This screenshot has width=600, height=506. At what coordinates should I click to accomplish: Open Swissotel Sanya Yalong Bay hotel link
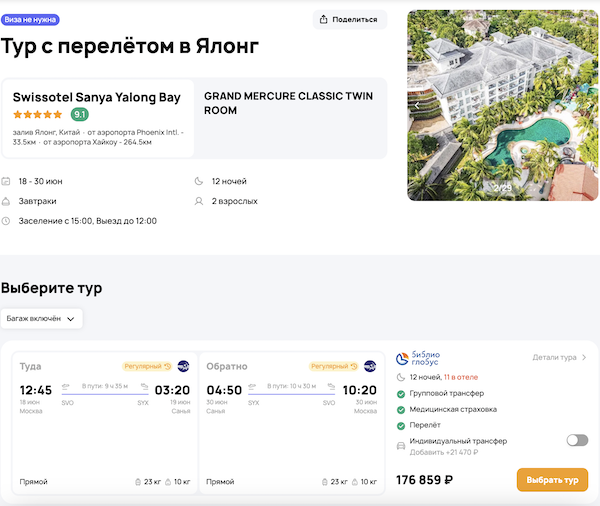click(97, 97)
